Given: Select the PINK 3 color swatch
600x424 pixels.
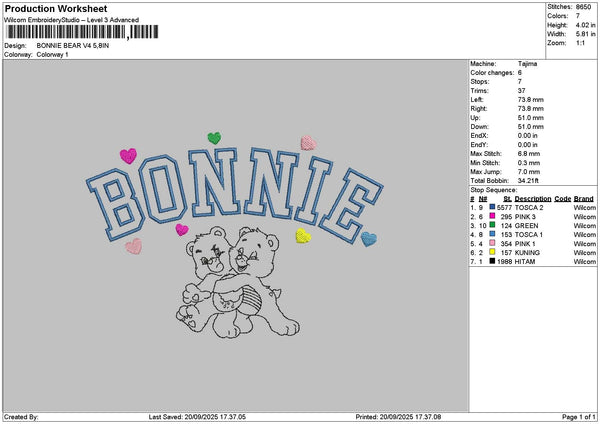Looking at the screenshot, I should (492, 216).
